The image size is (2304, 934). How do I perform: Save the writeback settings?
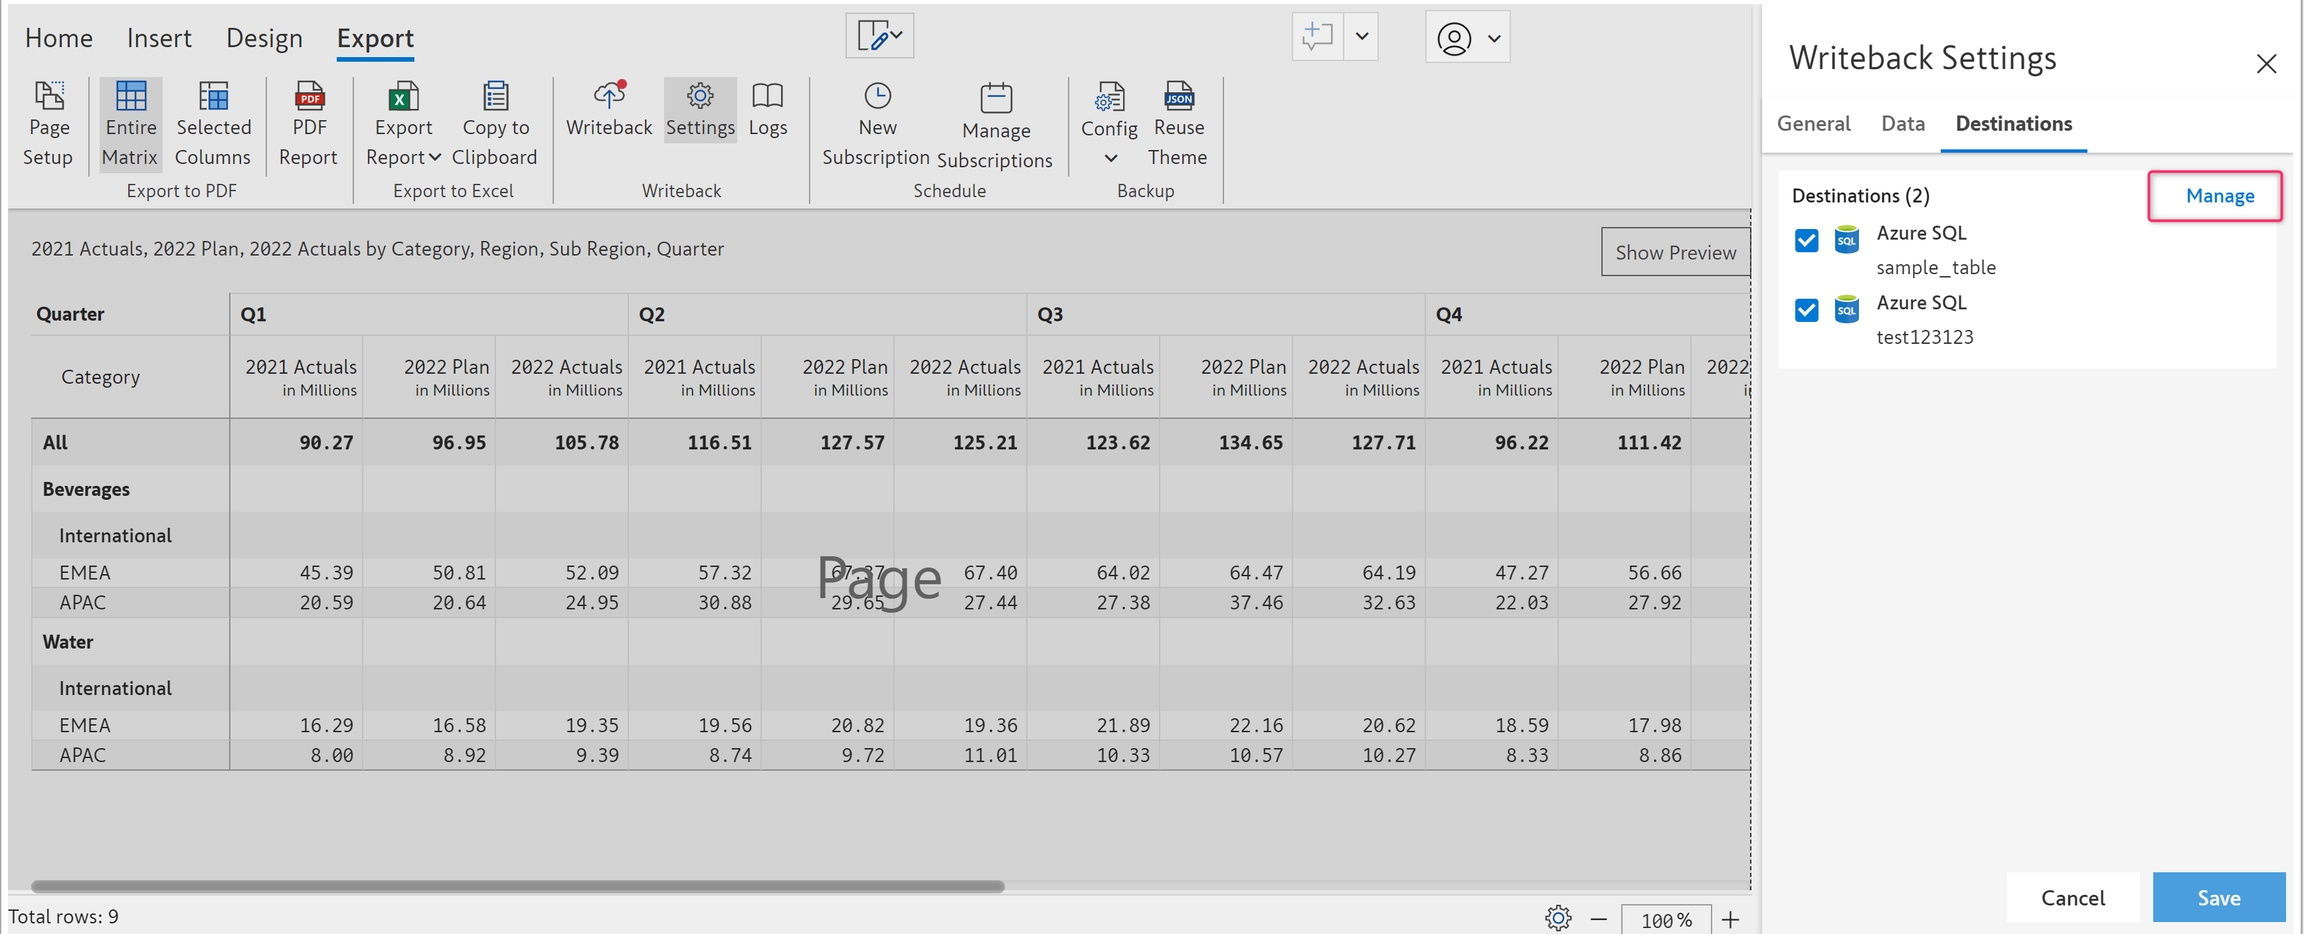pyautogui.click(x=2217, y=897)
